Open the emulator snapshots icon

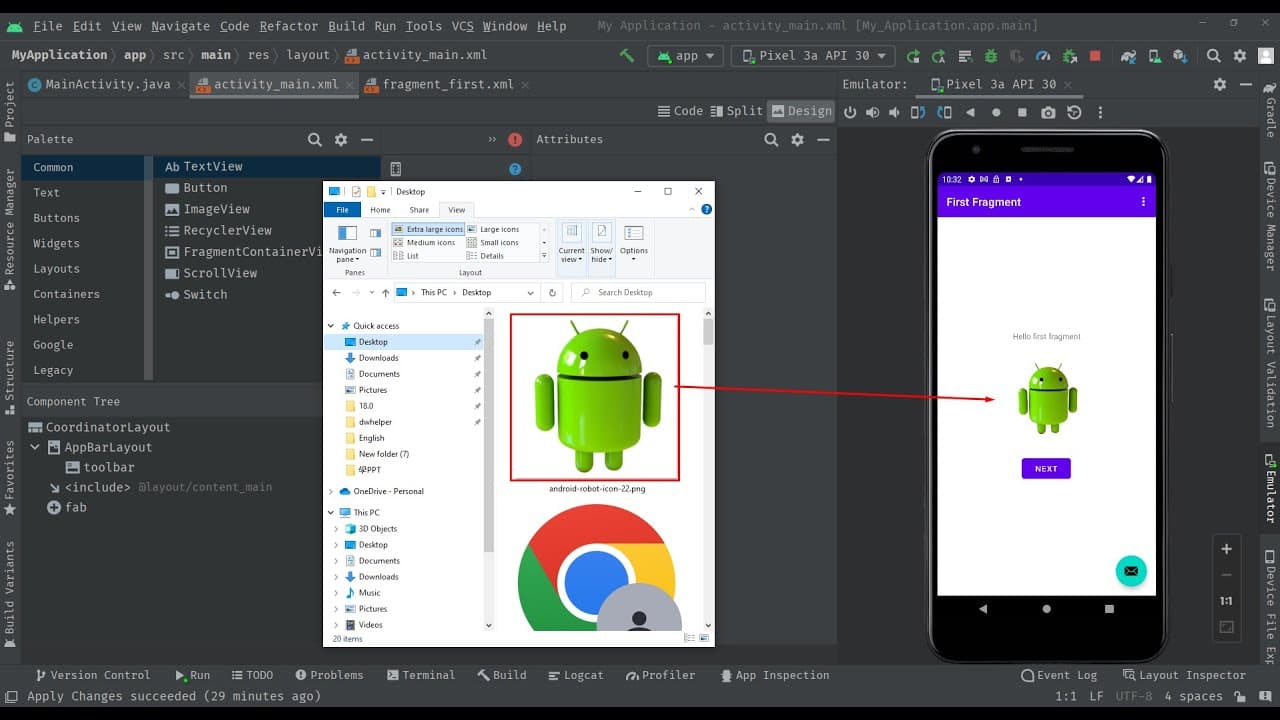[1074, 113]
